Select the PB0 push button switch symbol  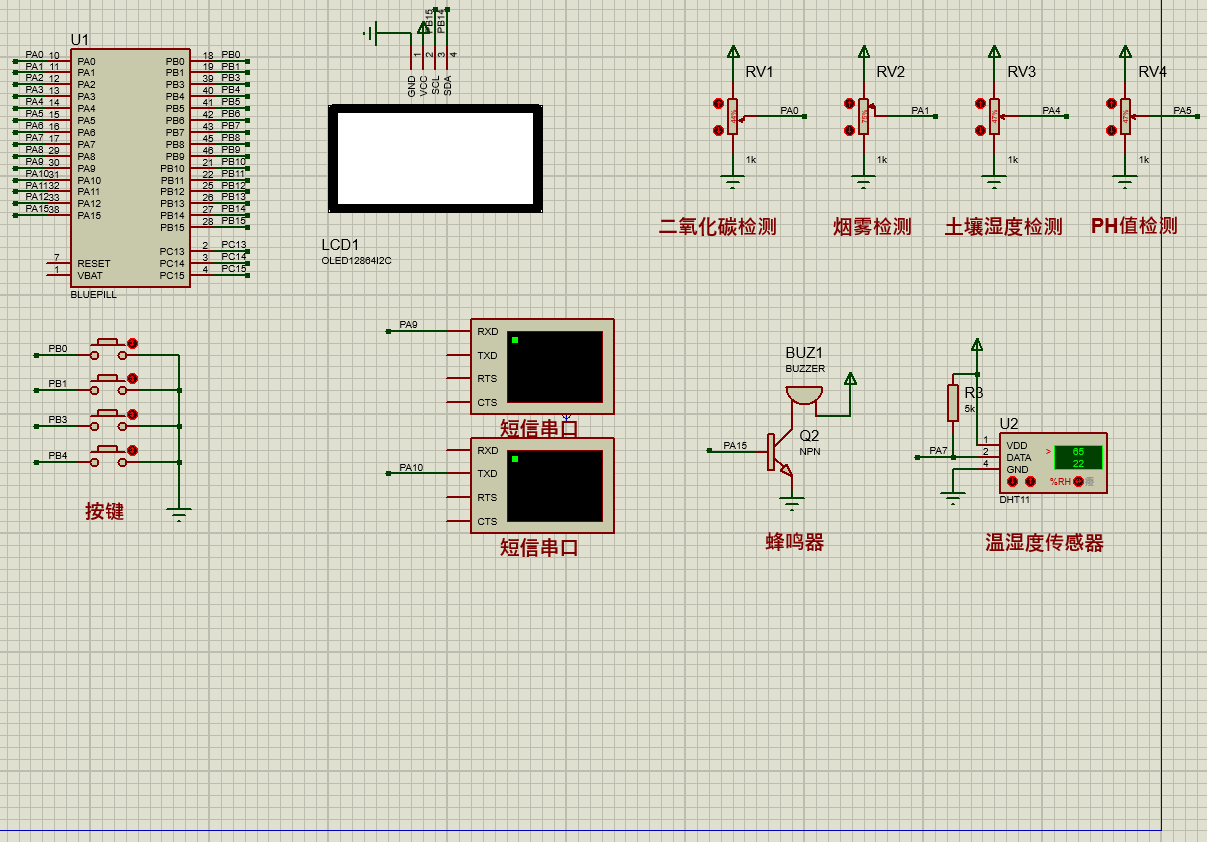[x=109, y=350]
